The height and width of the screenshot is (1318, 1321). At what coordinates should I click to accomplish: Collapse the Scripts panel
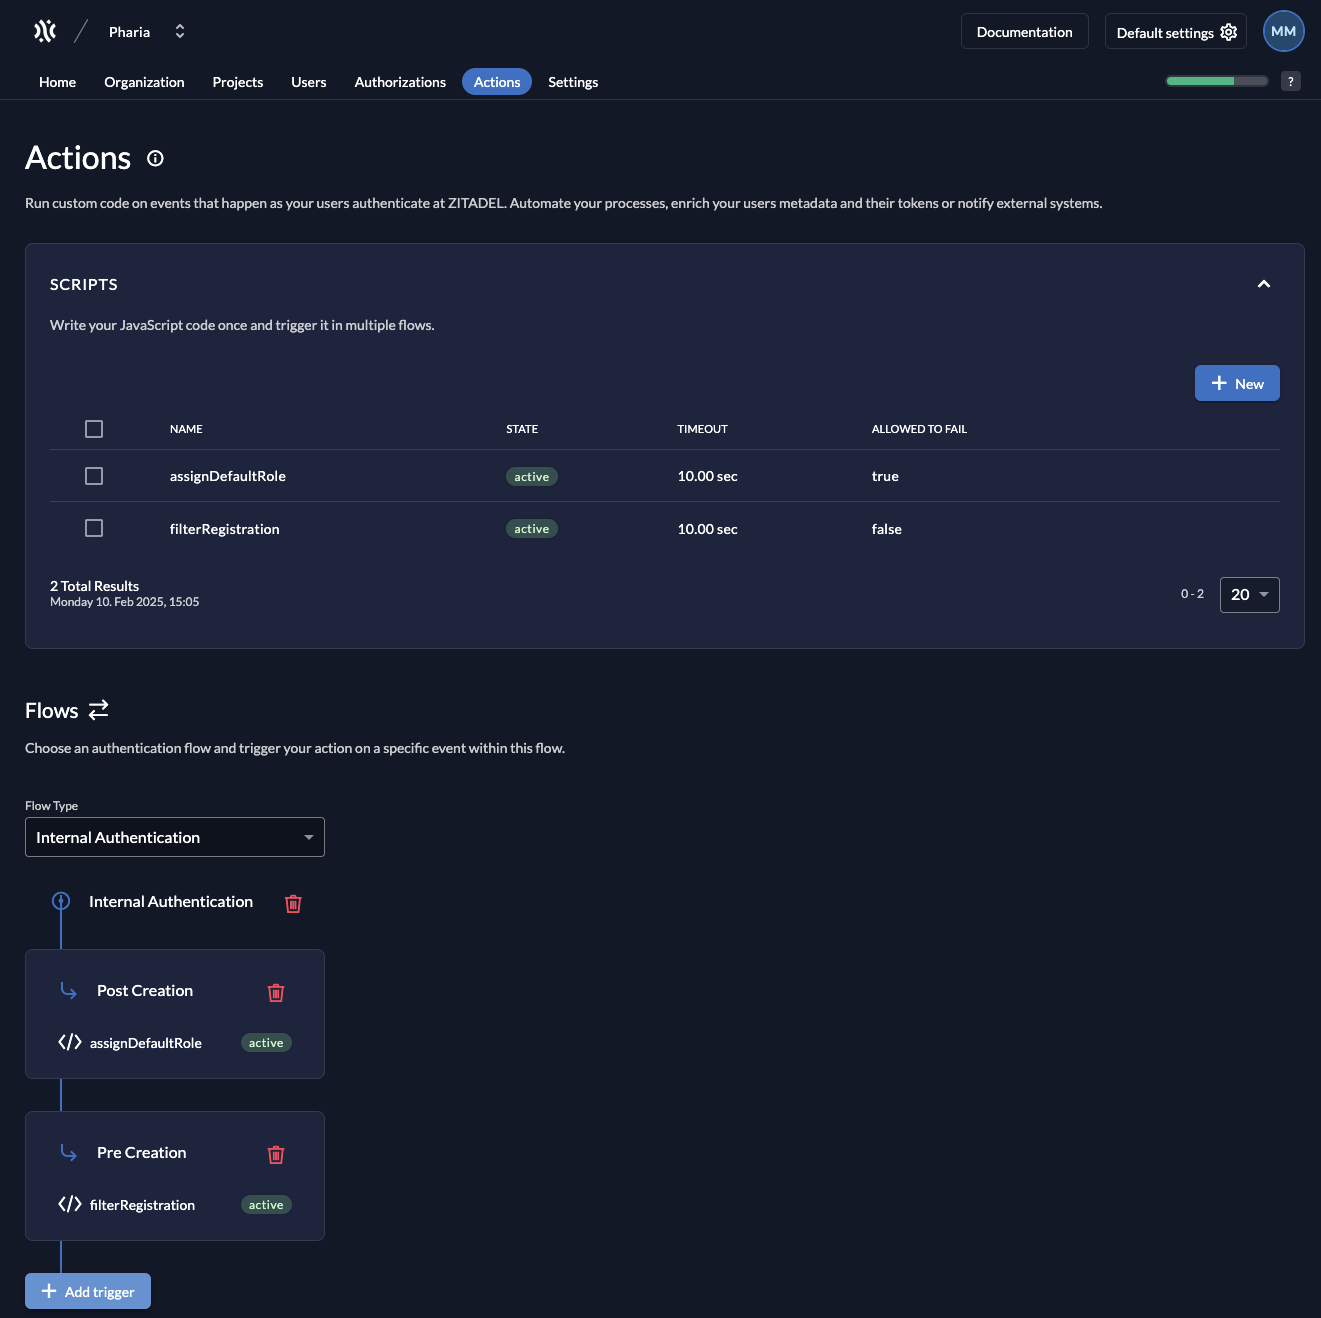(1264, 284)
